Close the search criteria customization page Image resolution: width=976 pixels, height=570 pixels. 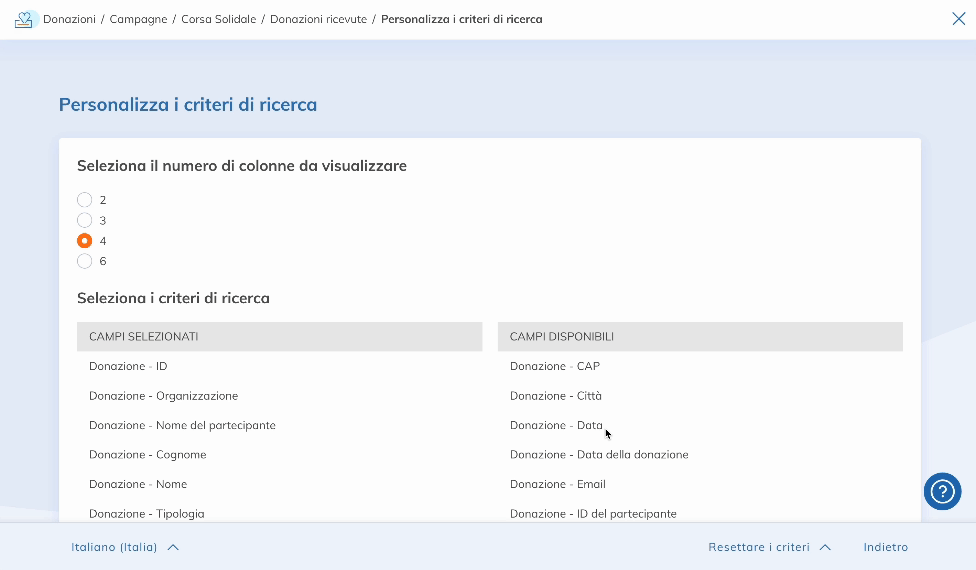pyautogui.click(x=958, y=18)
